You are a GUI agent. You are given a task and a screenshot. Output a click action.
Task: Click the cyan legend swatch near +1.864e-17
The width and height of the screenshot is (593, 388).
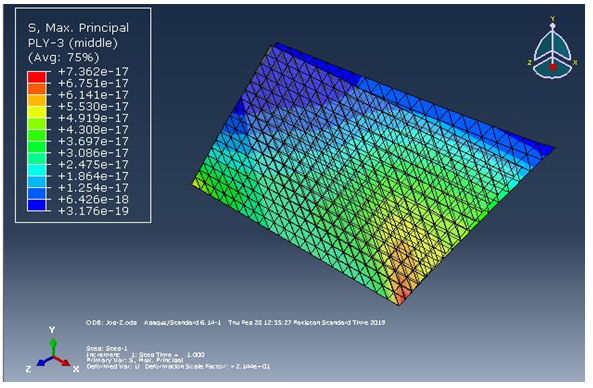tap(37, 170)
